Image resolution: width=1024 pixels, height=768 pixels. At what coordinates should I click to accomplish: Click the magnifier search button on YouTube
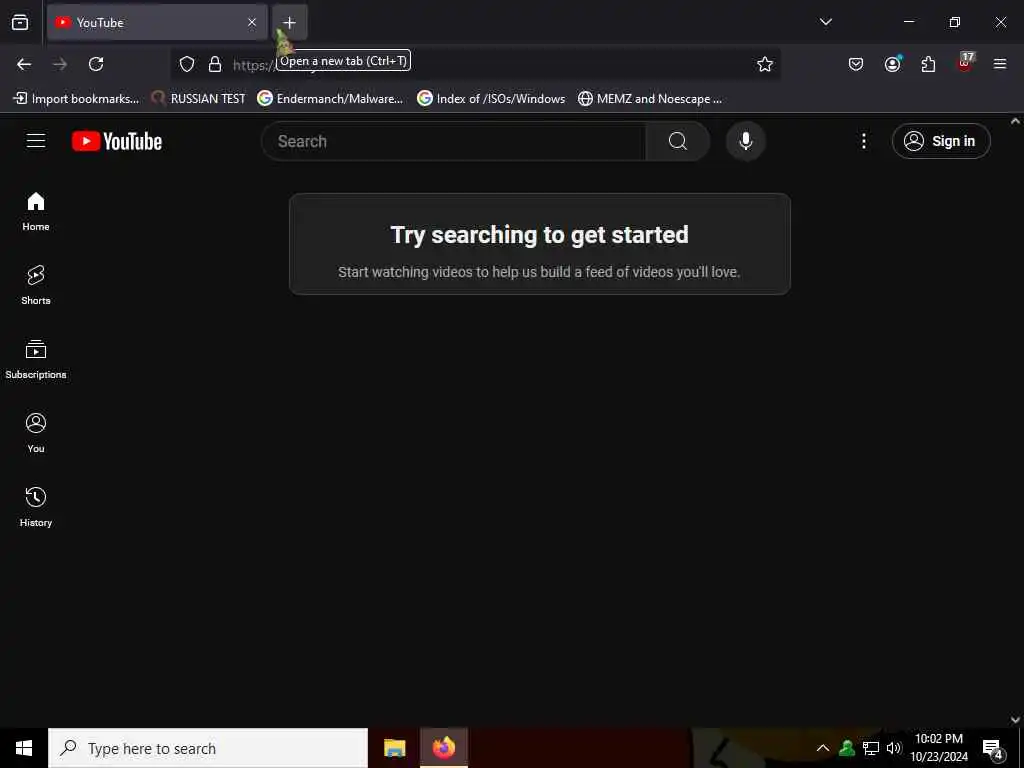point(678,141)
